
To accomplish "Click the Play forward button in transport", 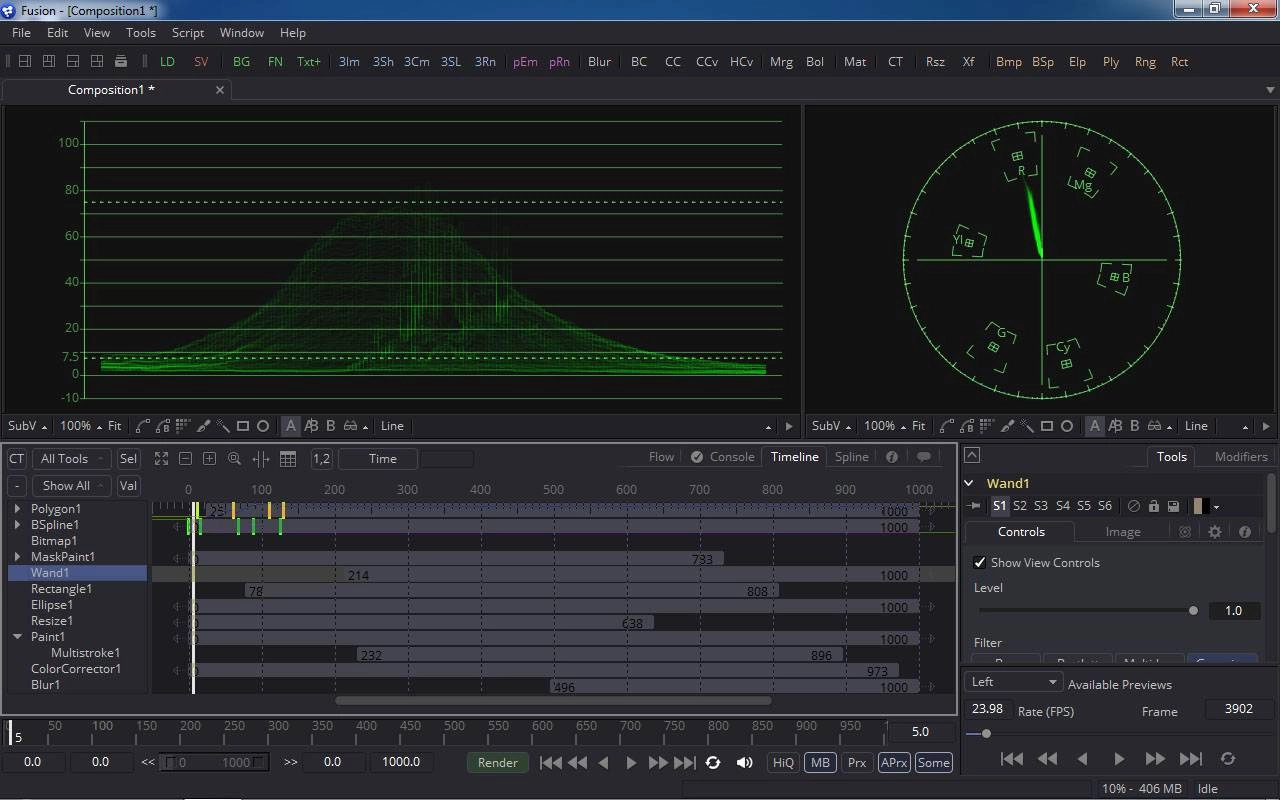I will pos(631,762).
